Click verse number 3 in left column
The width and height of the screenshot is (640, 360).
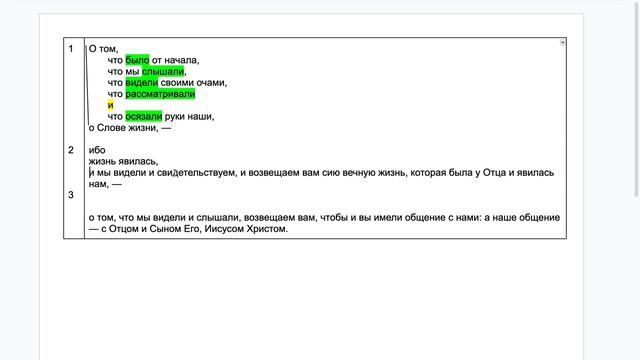pyautogui.click(x=71, y=195)
